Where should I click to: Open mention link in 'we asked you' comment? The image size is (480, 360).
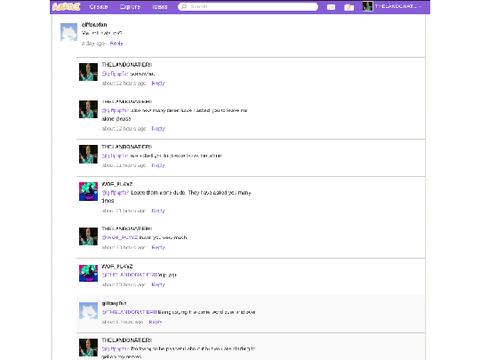tap(115, 156)
